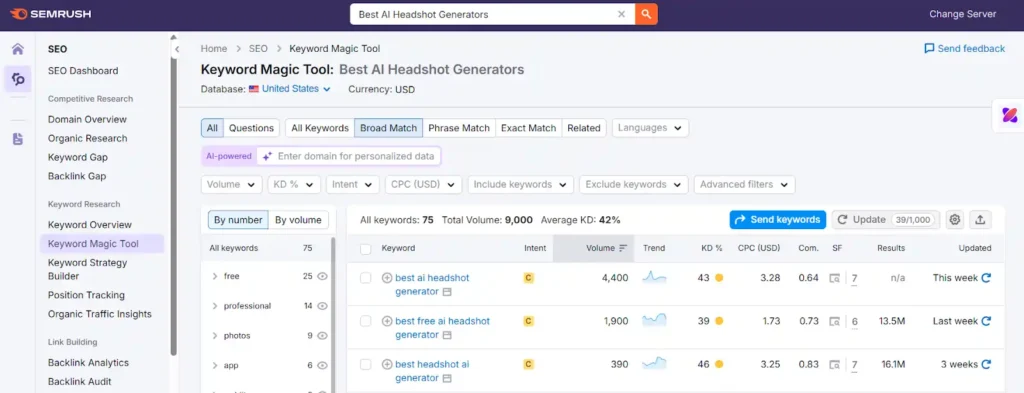Toggle eye icon for the photos group
Screen dimensions: 1024x393
(322, 336)
